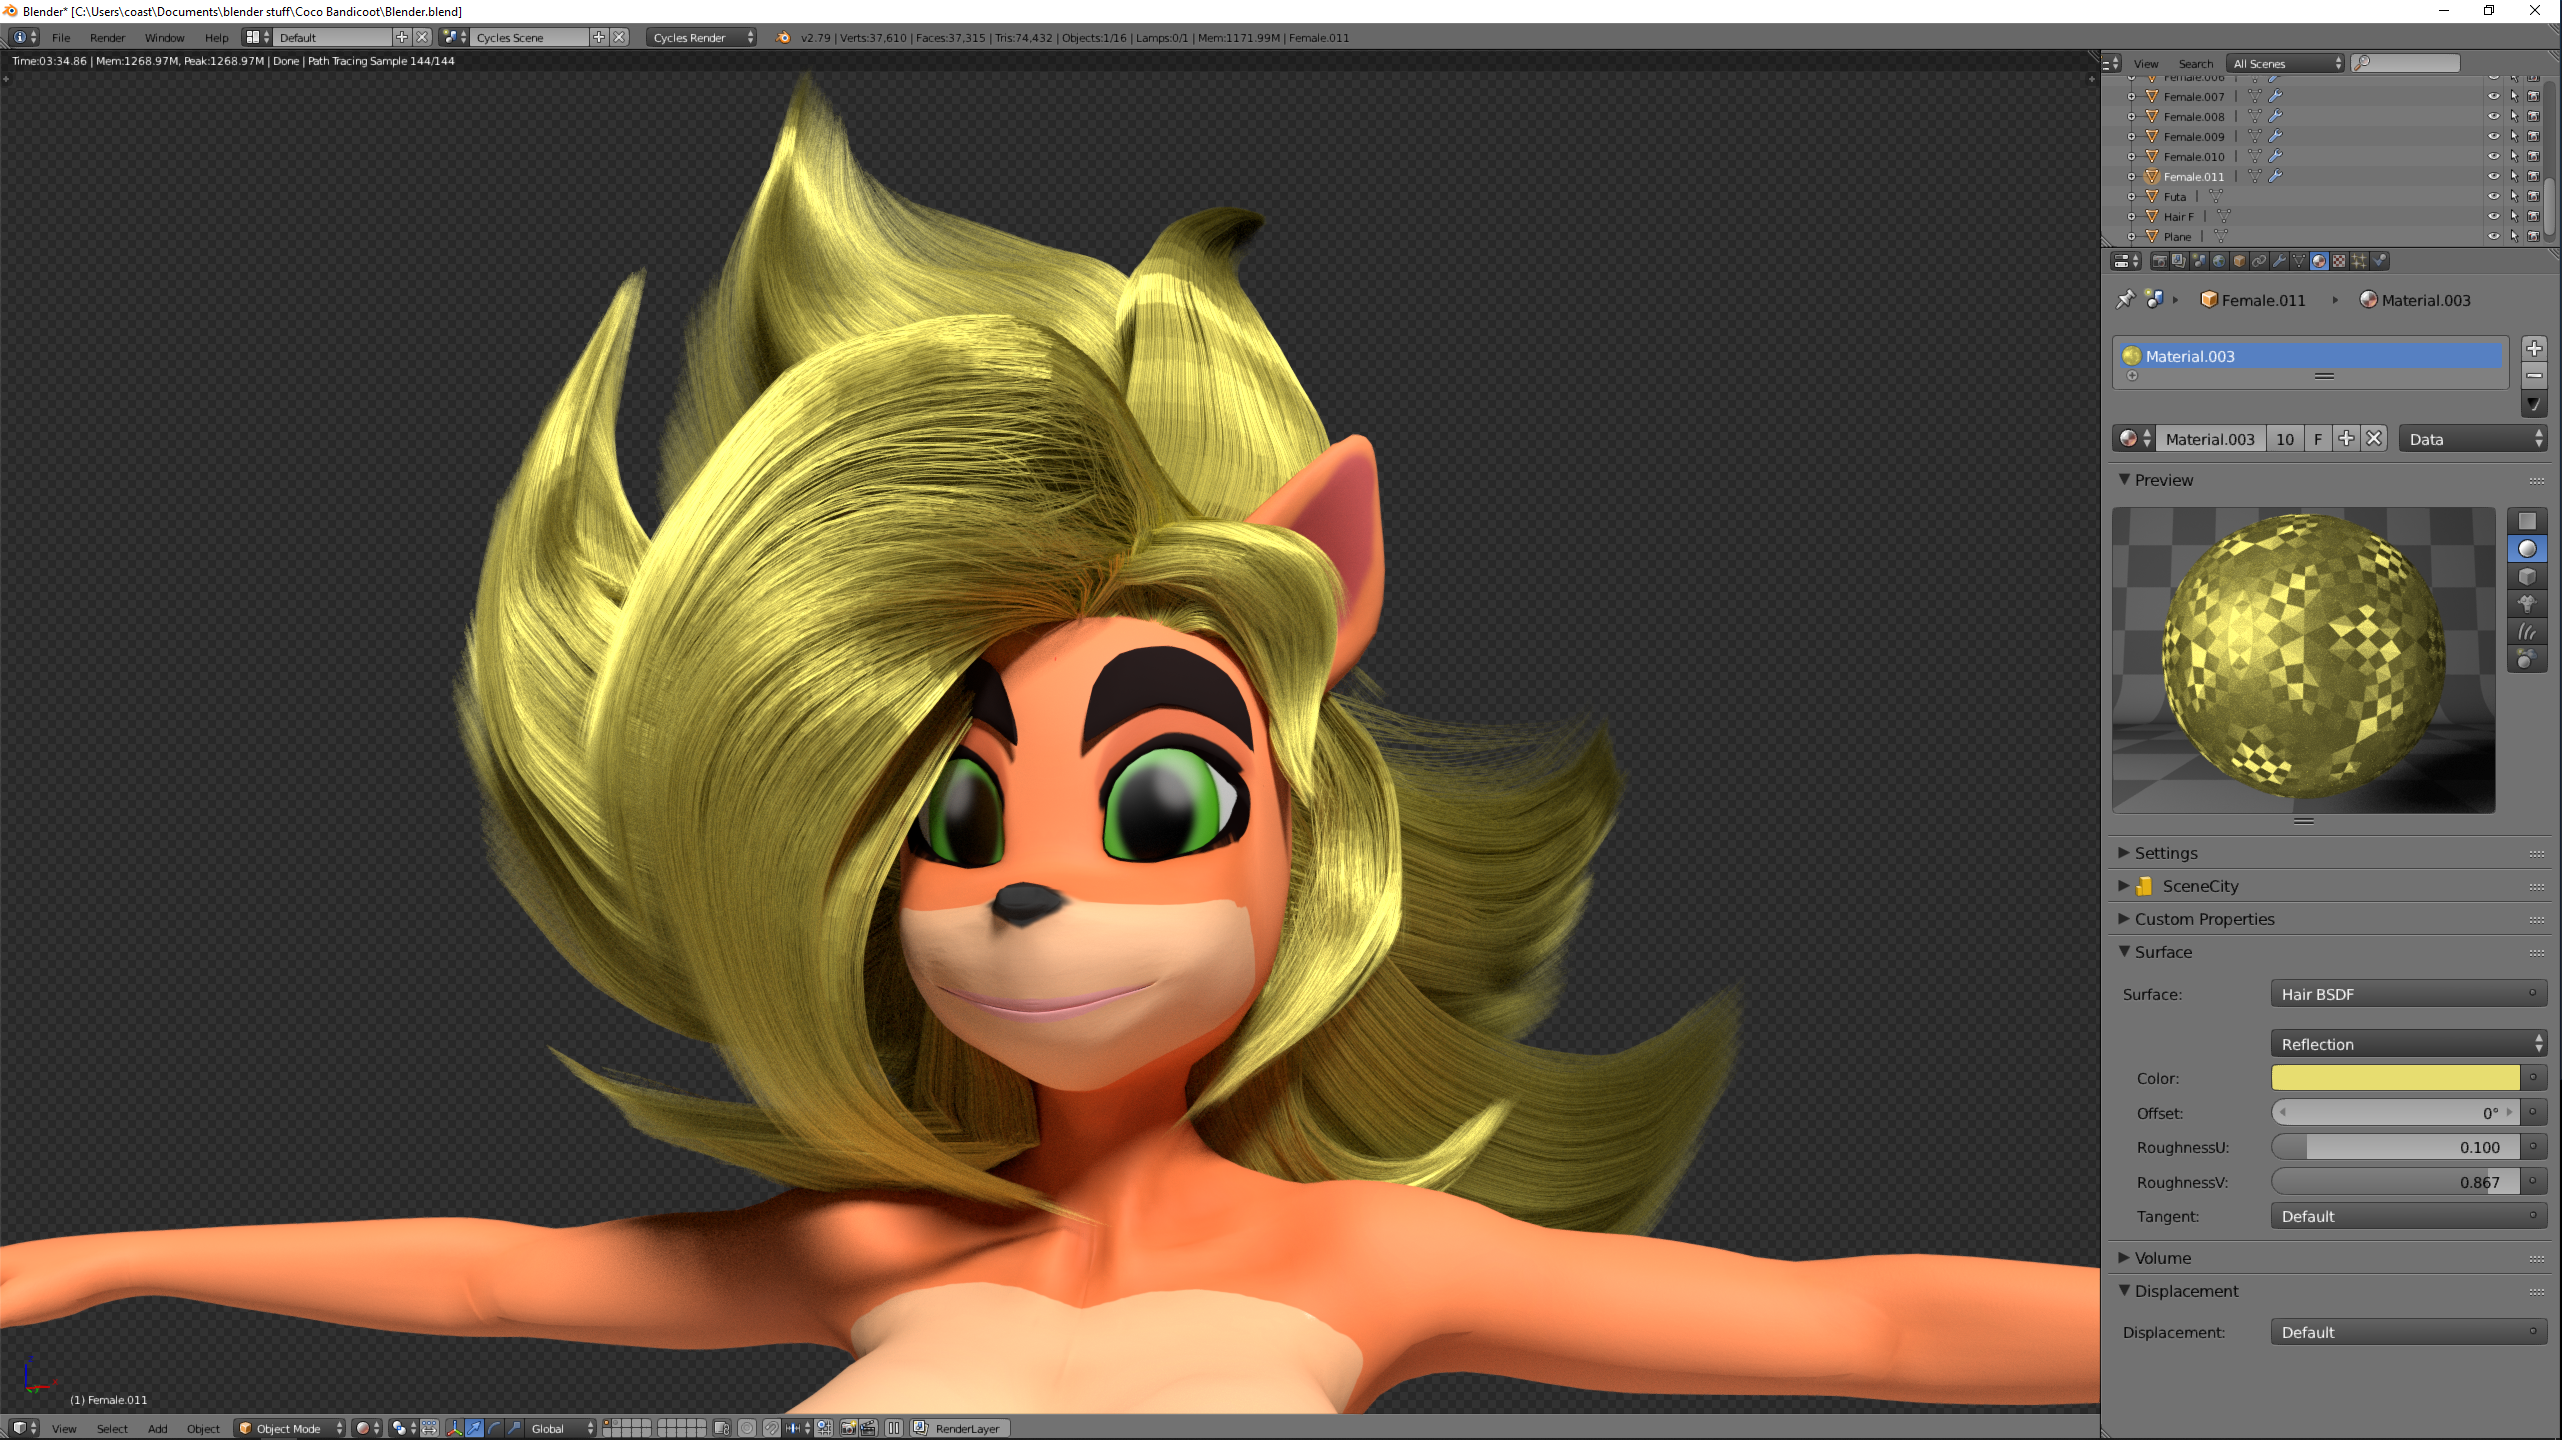
Task: Open the World properties tab (globe icon)
Action: coord(2219,261)
